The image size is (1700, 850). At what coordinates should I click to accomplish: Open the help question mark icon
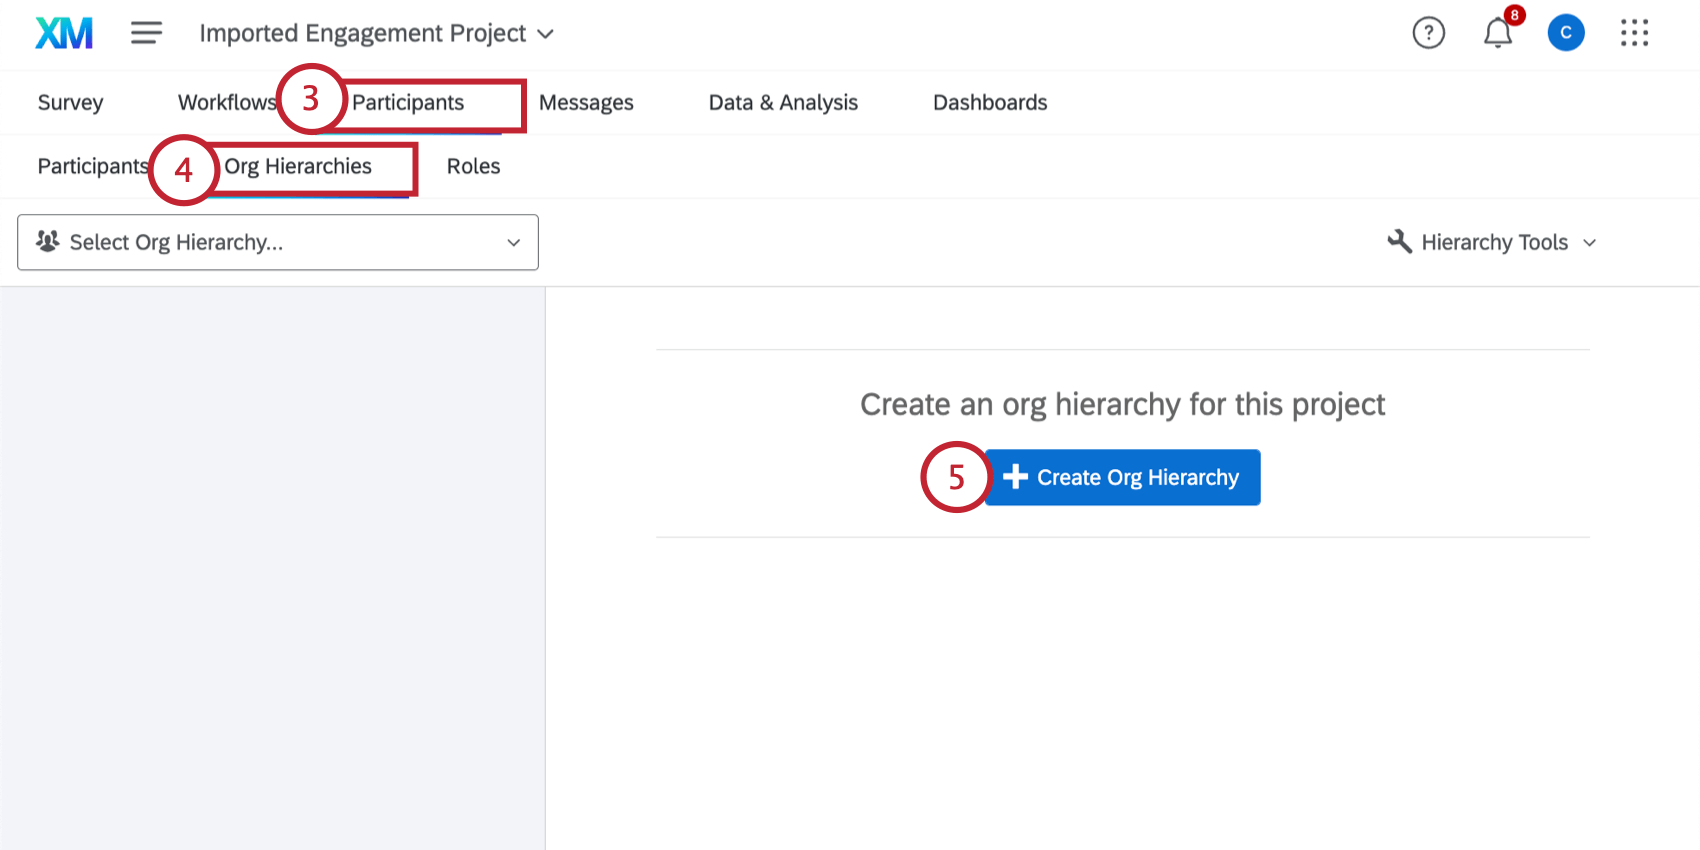[x=1428, y=33]
